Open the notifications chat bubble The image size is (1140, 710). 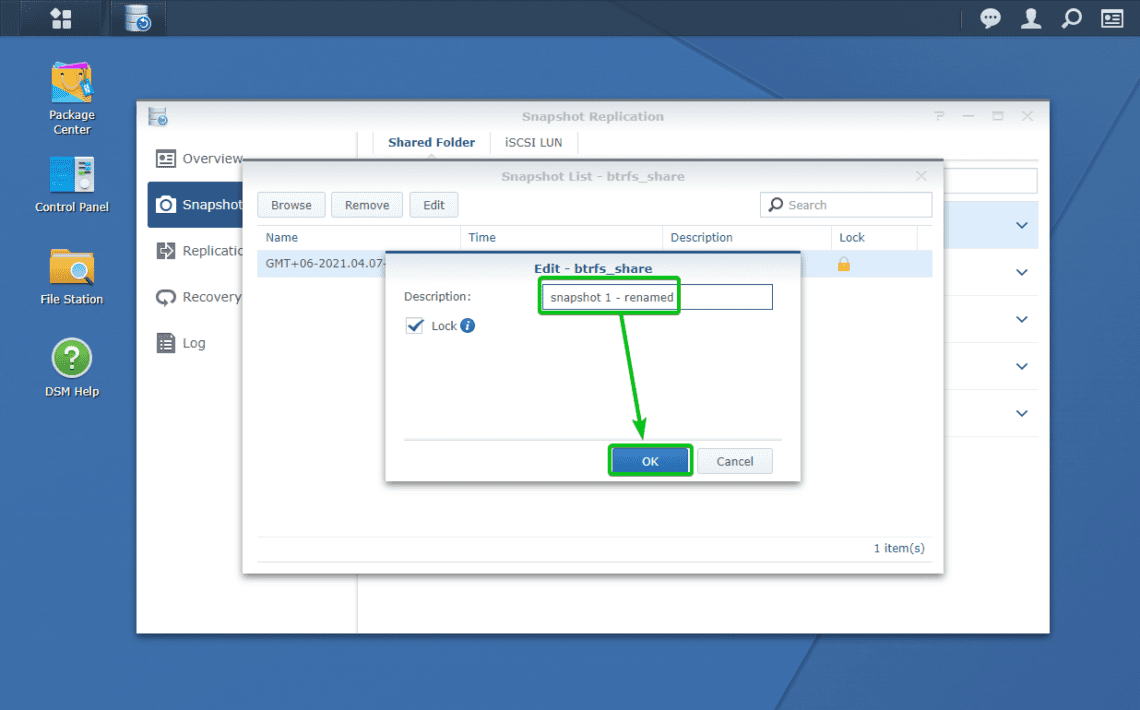tap(989, 18)
